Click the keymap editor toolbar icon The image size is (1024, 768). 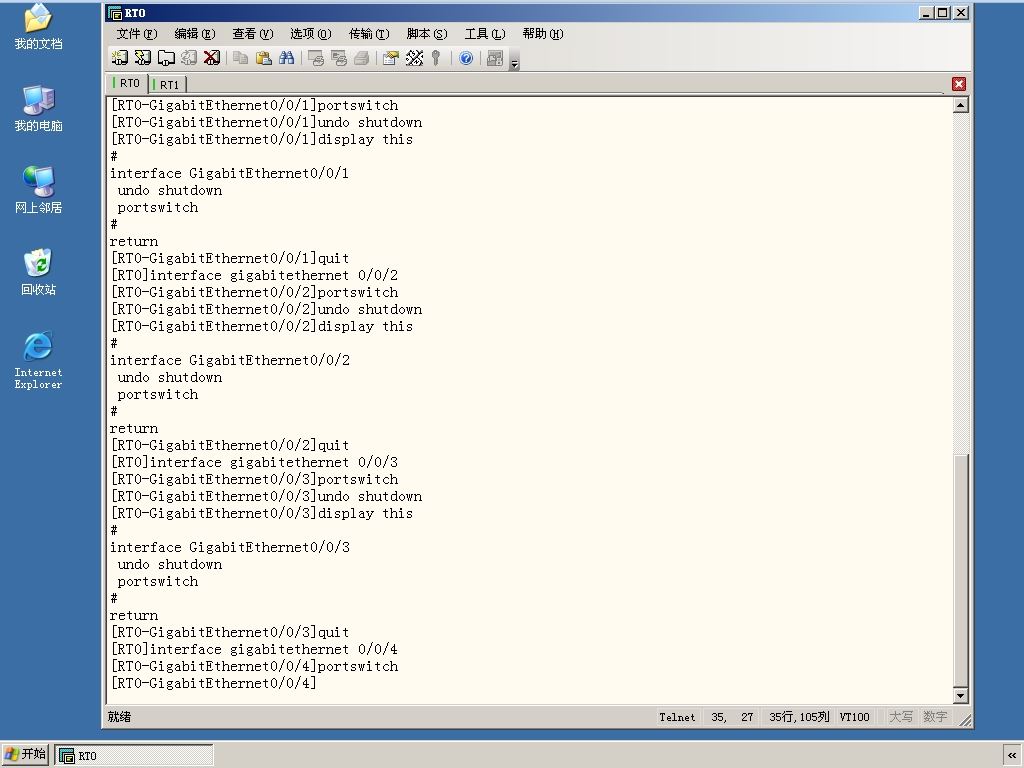[414, 58]
